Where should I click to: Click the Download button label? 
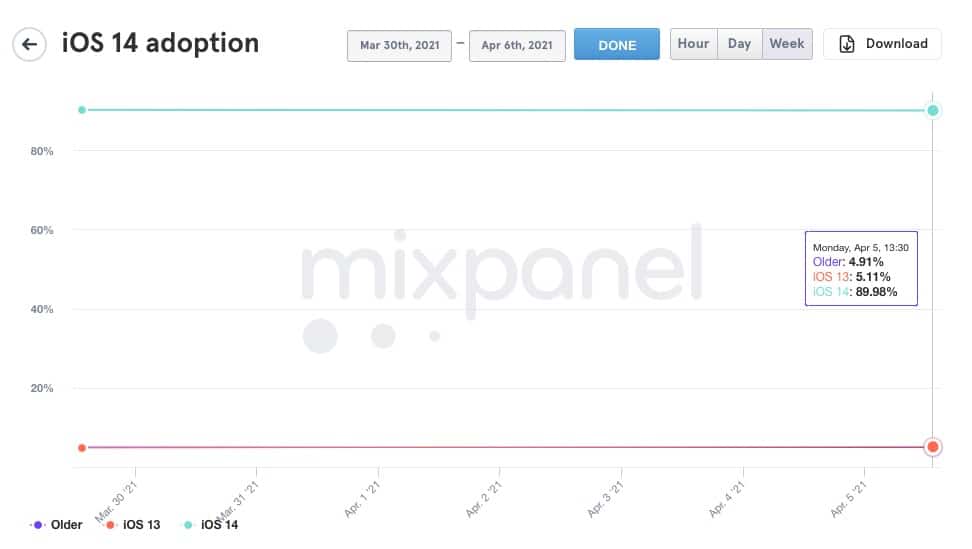pyautogui.click(x=896, y=44)
